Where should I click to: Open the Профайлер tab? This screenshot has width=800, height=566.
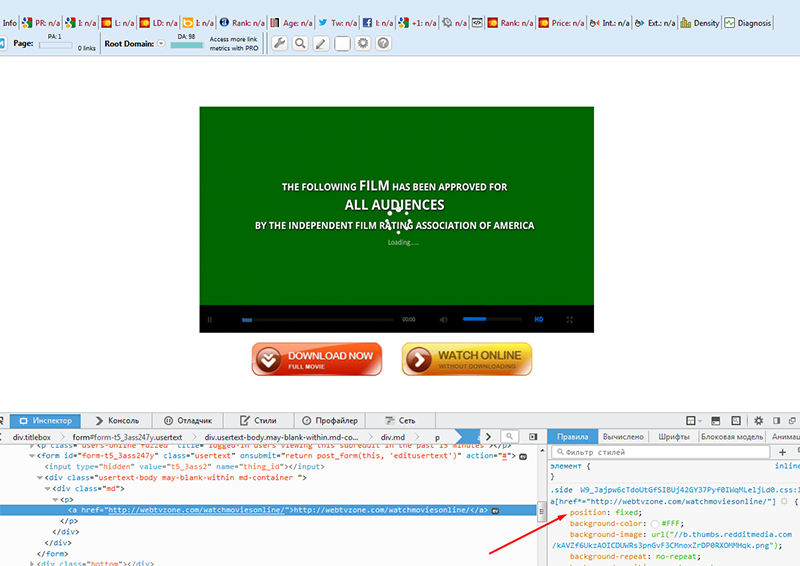(x=330, y=421)
